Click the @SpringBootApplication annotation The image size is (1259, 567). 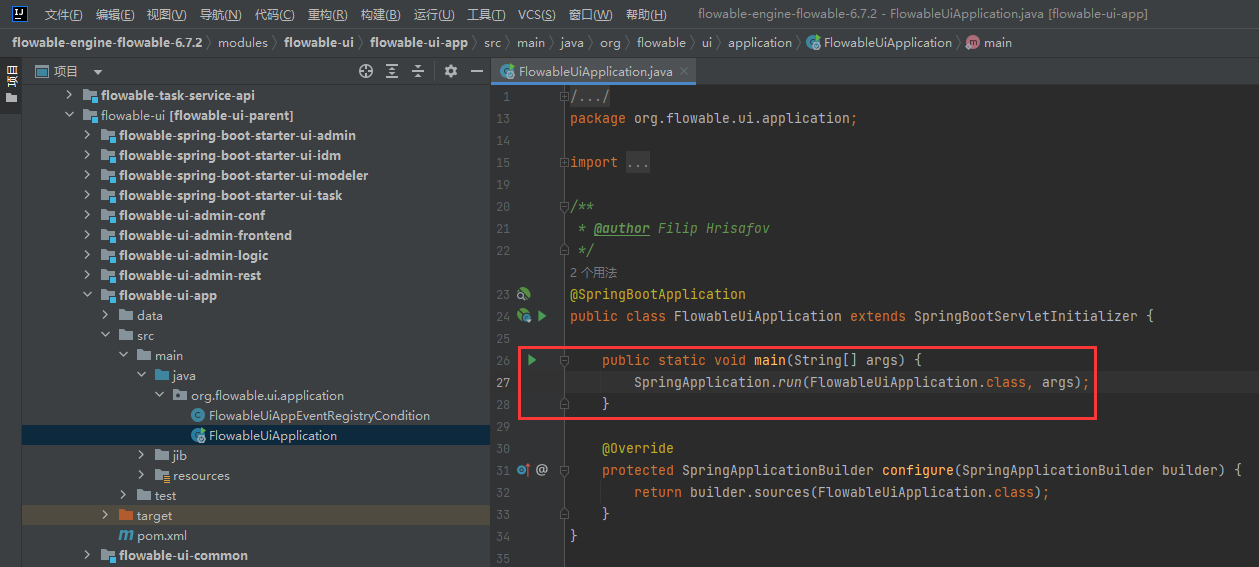[658, 294]
